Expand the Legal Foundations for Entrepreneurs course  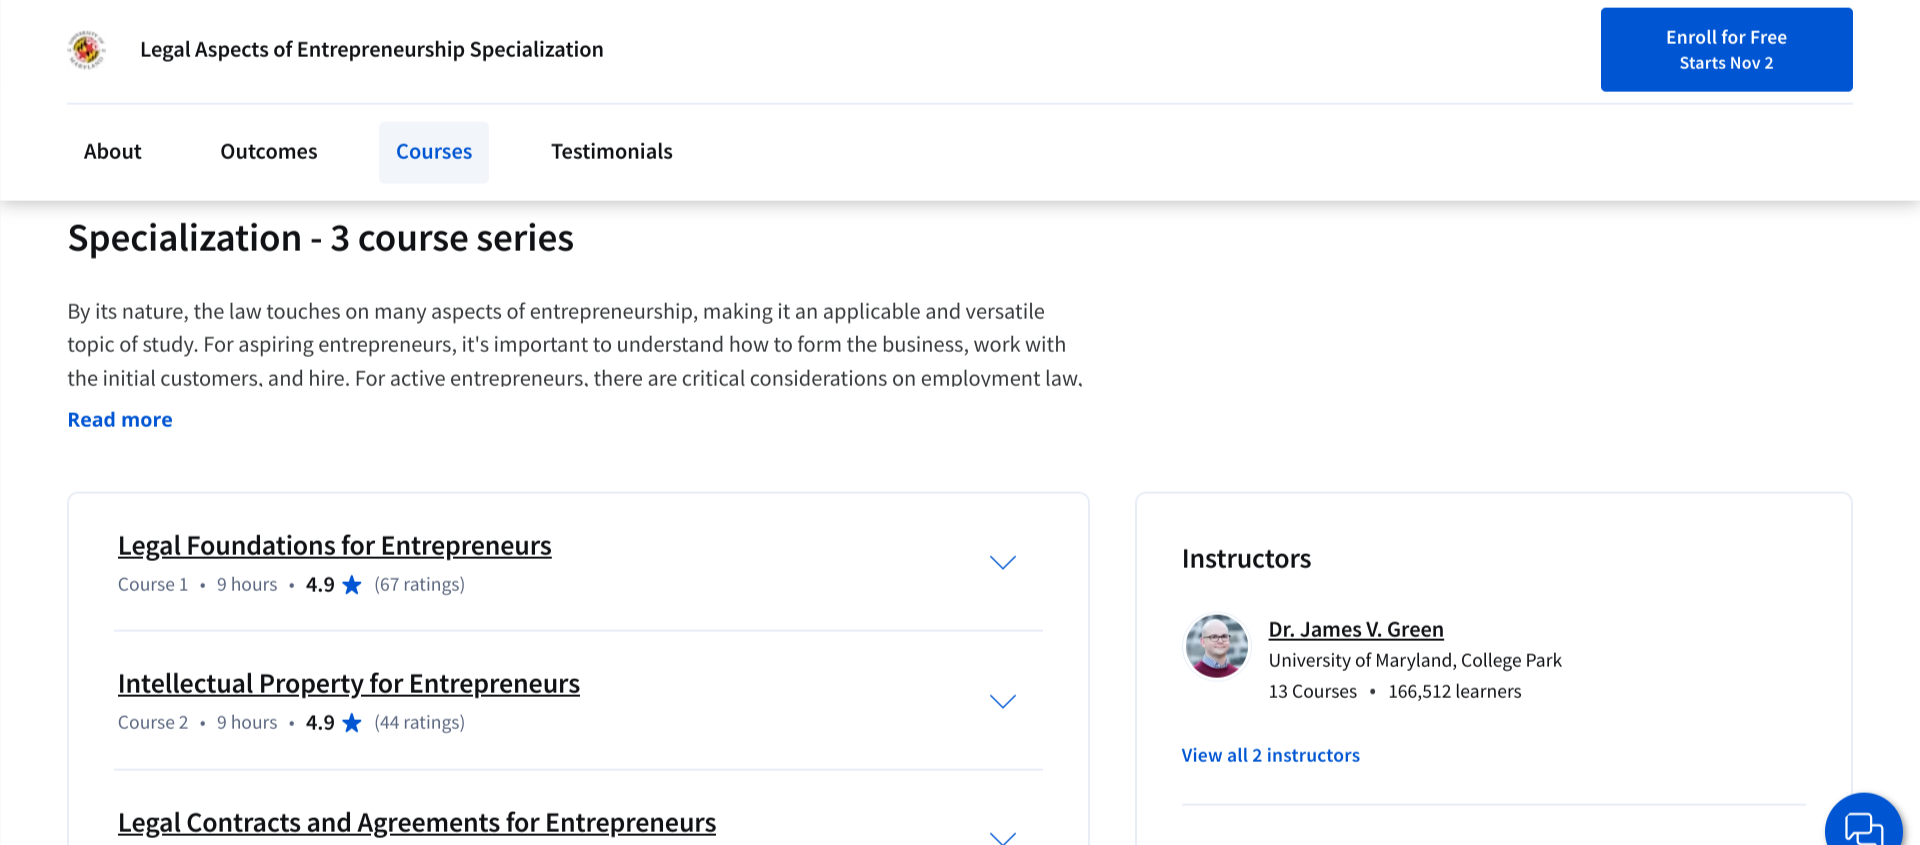point(1002,563)
